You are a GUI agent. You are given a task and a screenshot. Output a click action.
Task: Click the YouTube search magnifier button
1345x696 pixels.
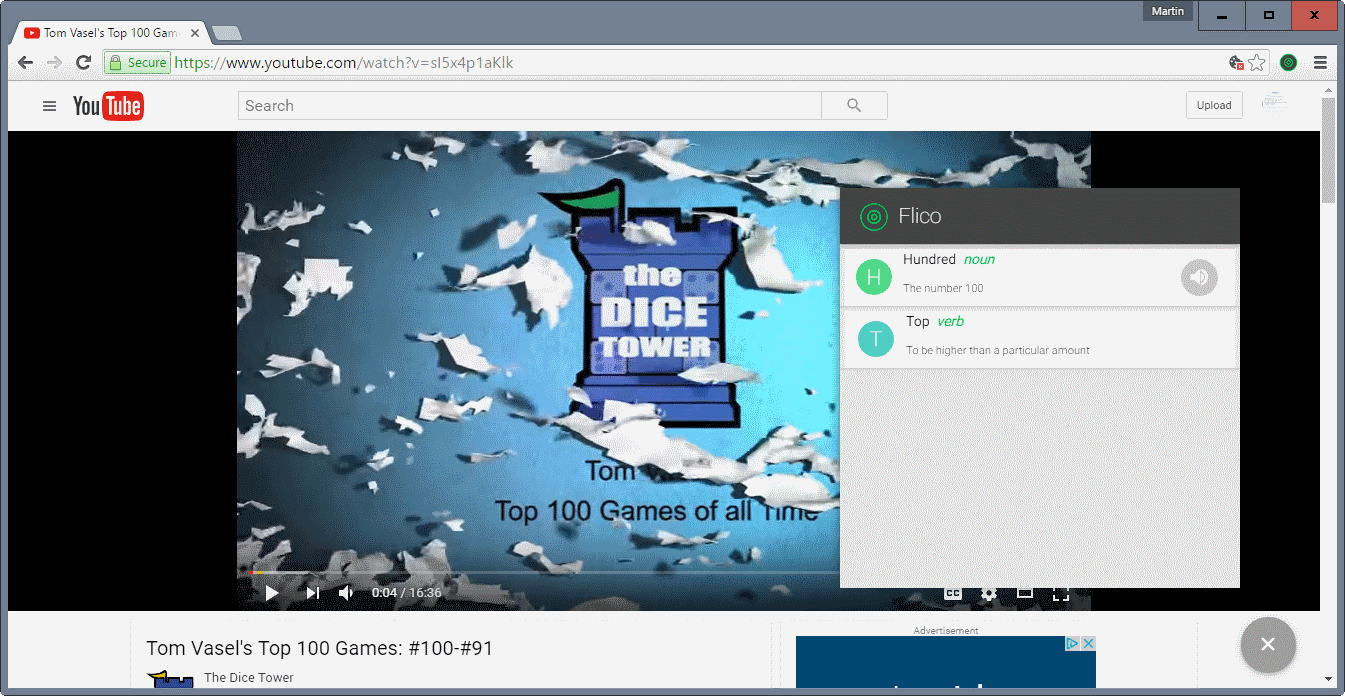point(854,106)
